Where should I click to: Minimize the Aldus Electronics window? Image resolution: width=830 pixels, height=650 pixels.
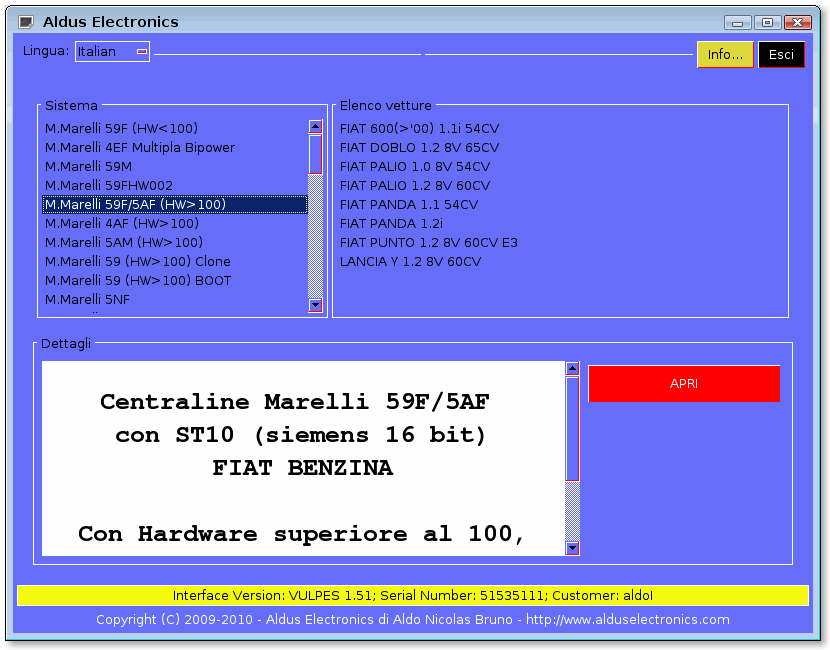[x=737, y=22]
